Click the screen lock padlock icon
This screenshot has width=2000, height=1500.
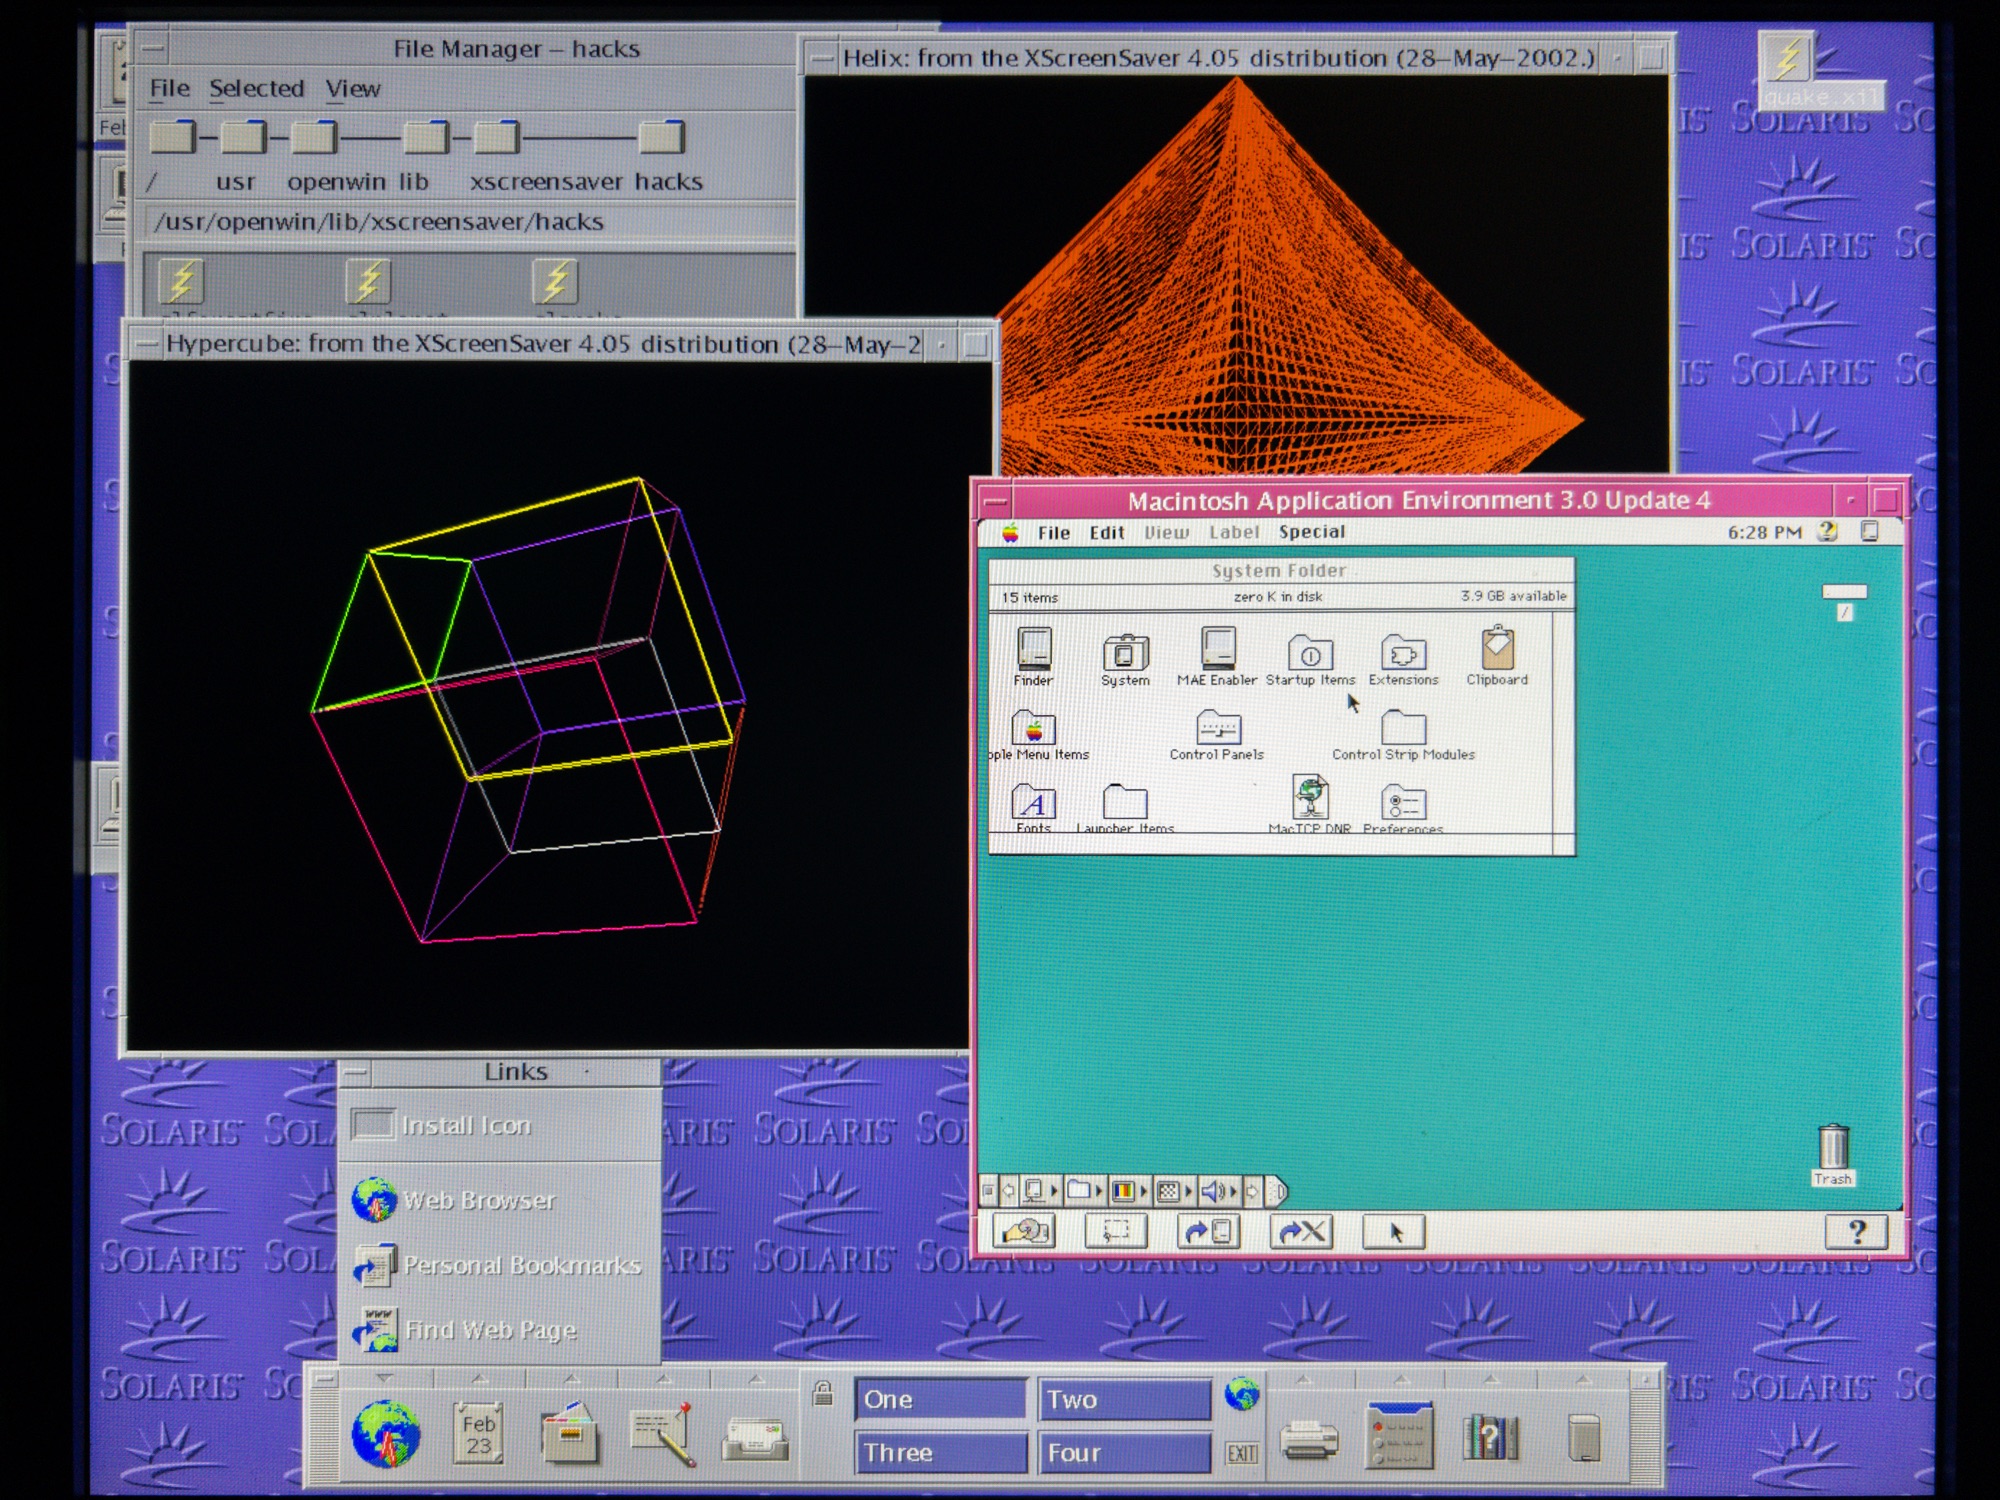pyautogui.click(x=823, y=1393)
